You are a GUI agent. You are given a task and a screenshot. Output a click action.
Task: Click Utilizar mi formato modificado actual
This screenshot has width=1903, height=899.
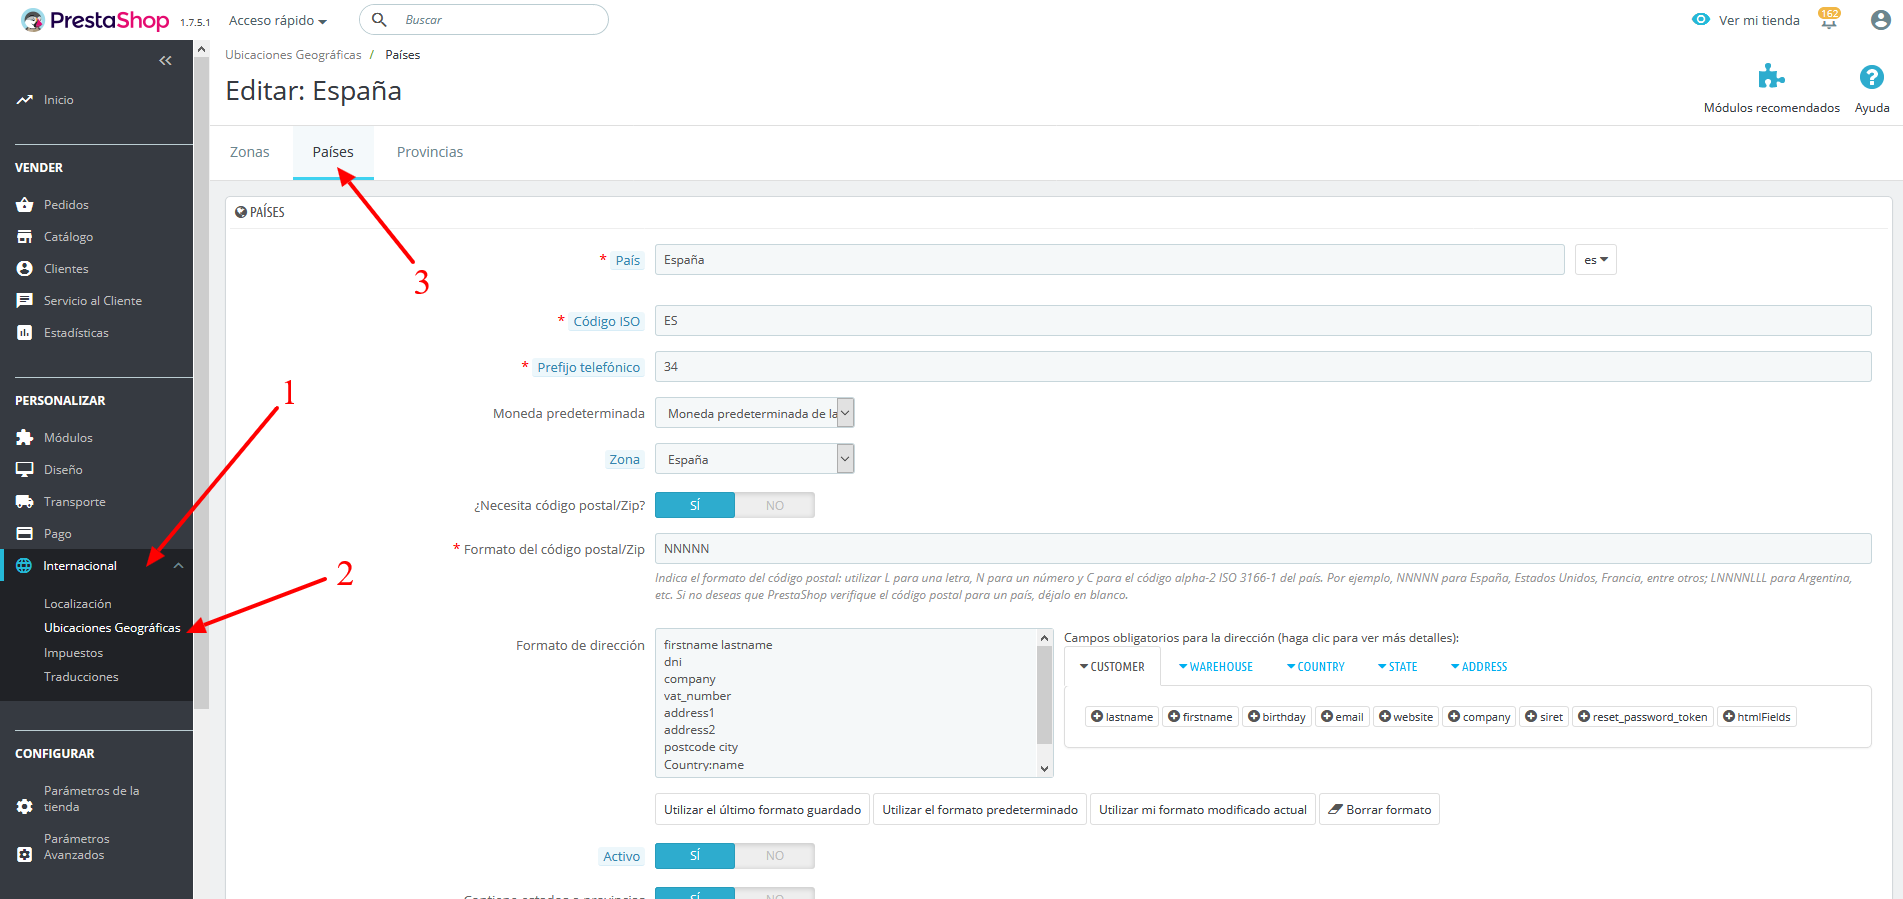(1203, 810)
